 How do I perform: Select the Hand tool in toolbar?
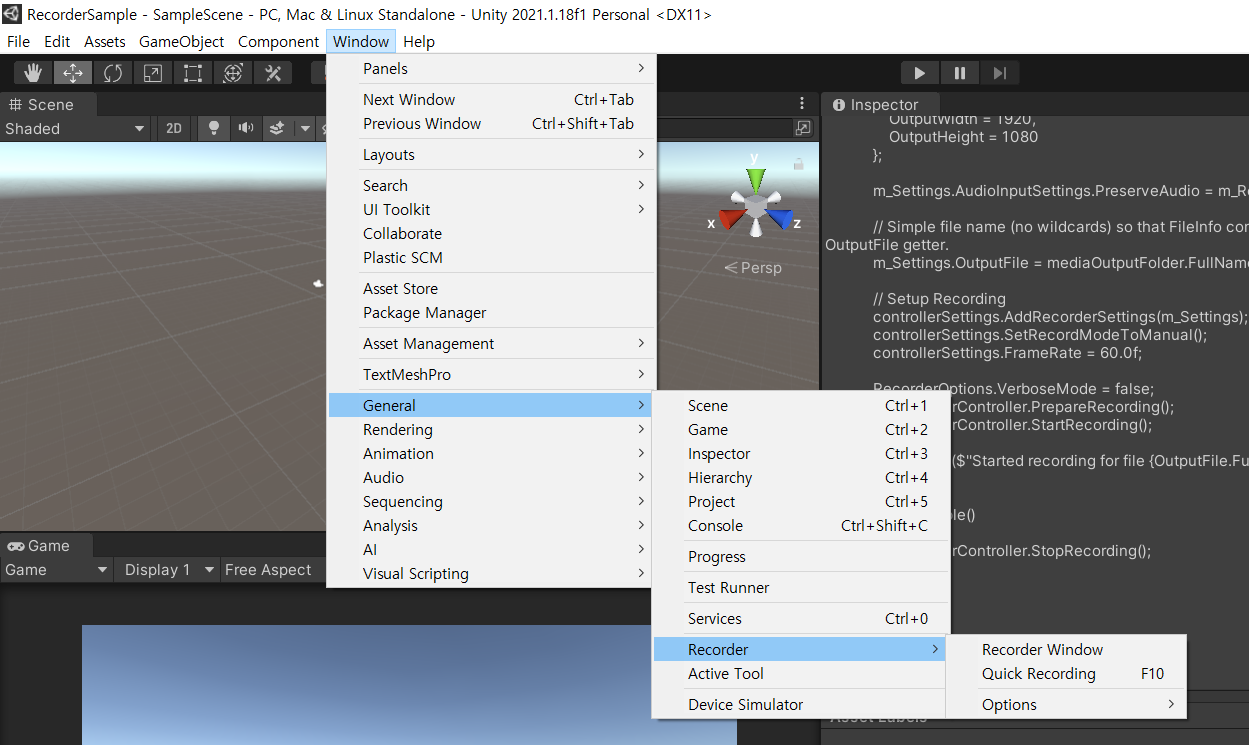point(33,73)
